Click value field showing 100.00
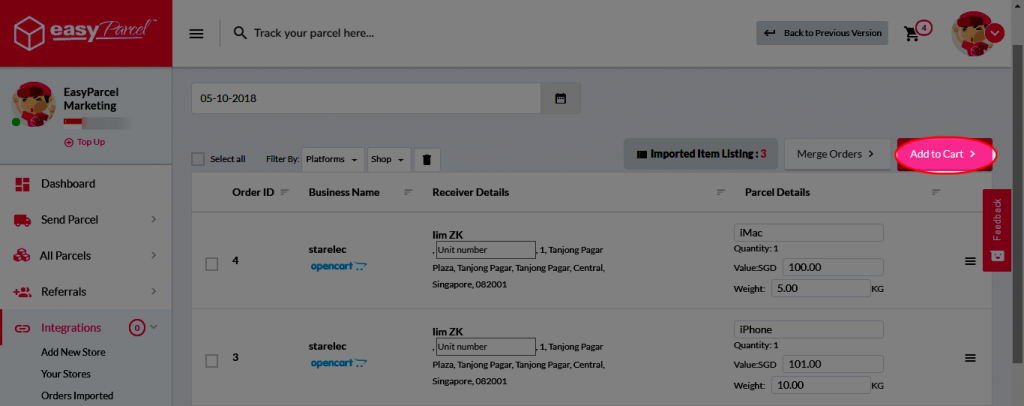Image resolution: width=1024 pixels, height=406 pixels. tap(833, 267)
